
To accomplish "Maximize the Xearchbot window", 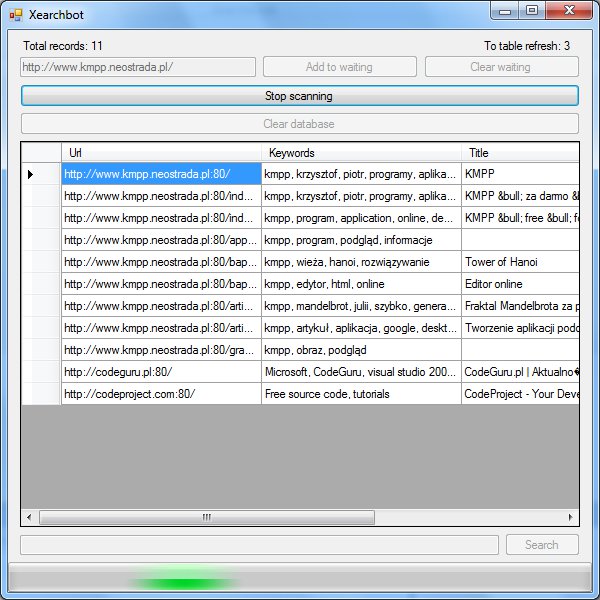I will pyautogui.click(x=531, y=11).
